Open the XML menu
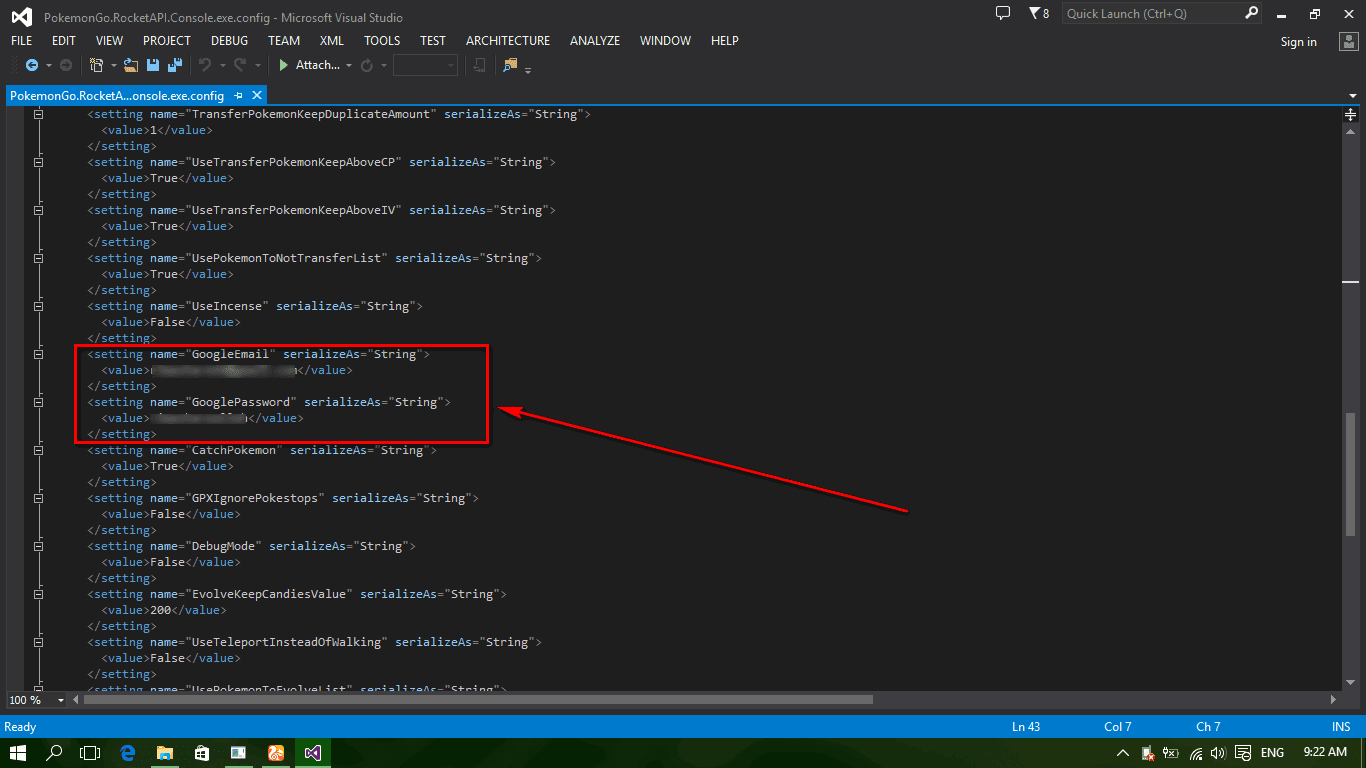This screenshot has height=768, width=1366. pos(331,40)
